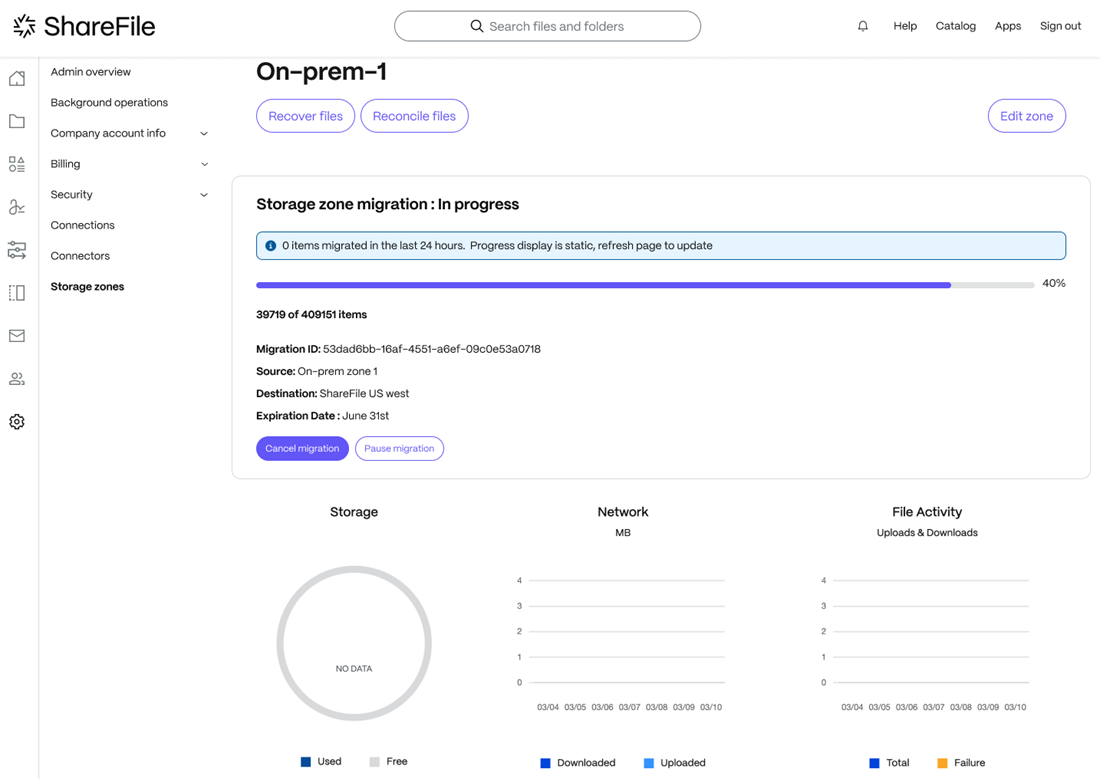Click the migration ID value text
This screenshot has height=779, width=1100.
pos(431,349)
